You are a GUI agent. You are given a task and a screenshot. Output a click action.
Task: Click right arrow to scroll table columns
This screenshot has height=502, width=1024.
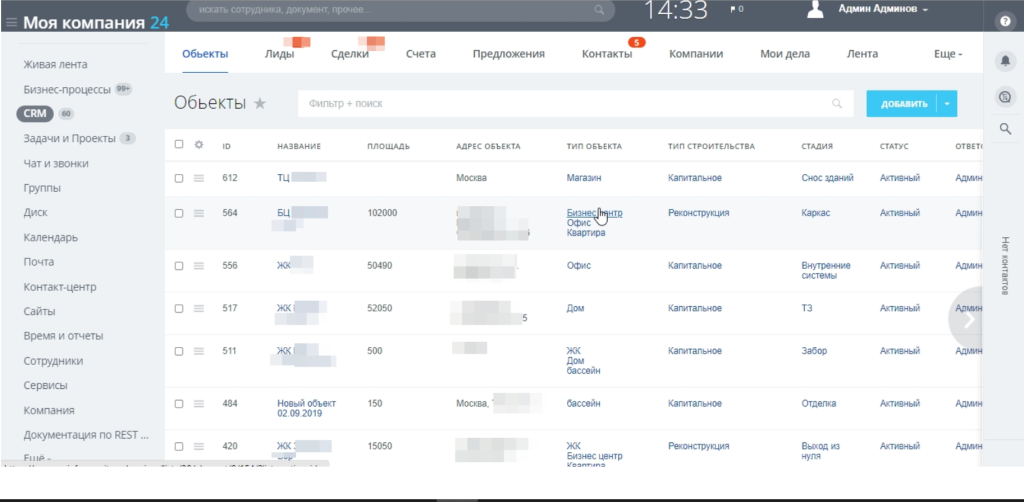click(969, 319)
